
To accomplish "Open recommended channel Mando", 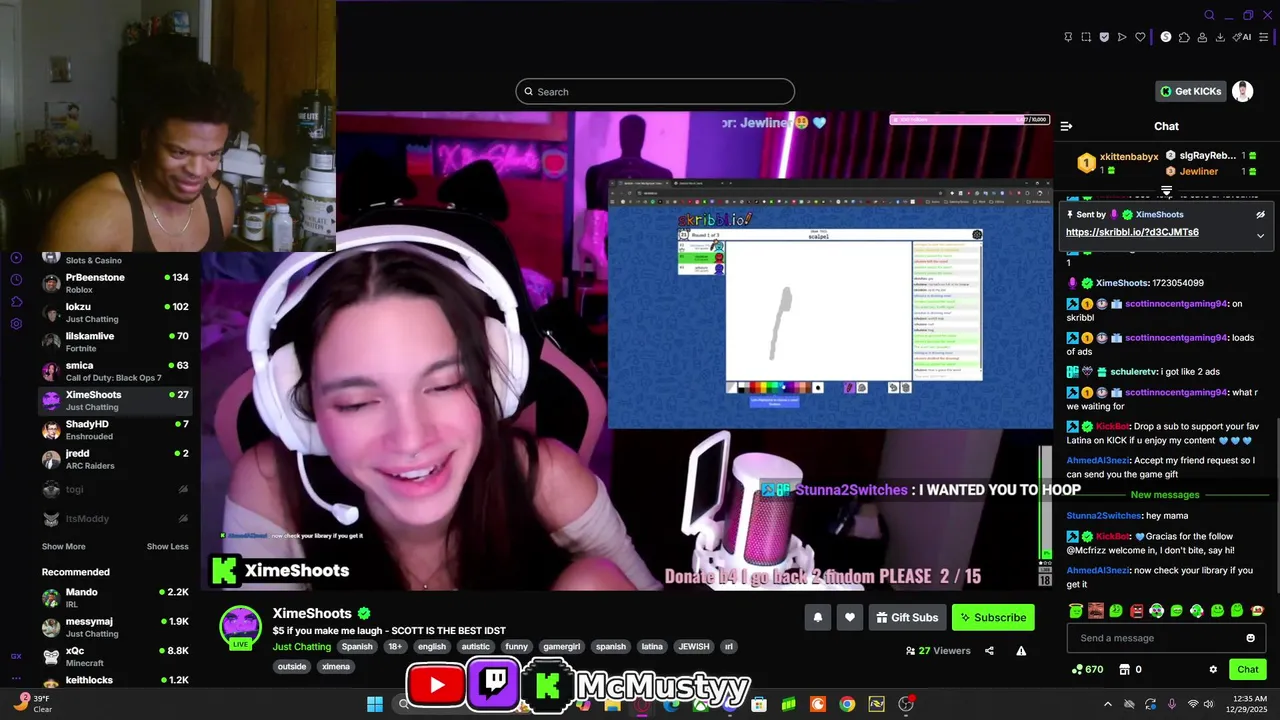I will coord(116,598).
